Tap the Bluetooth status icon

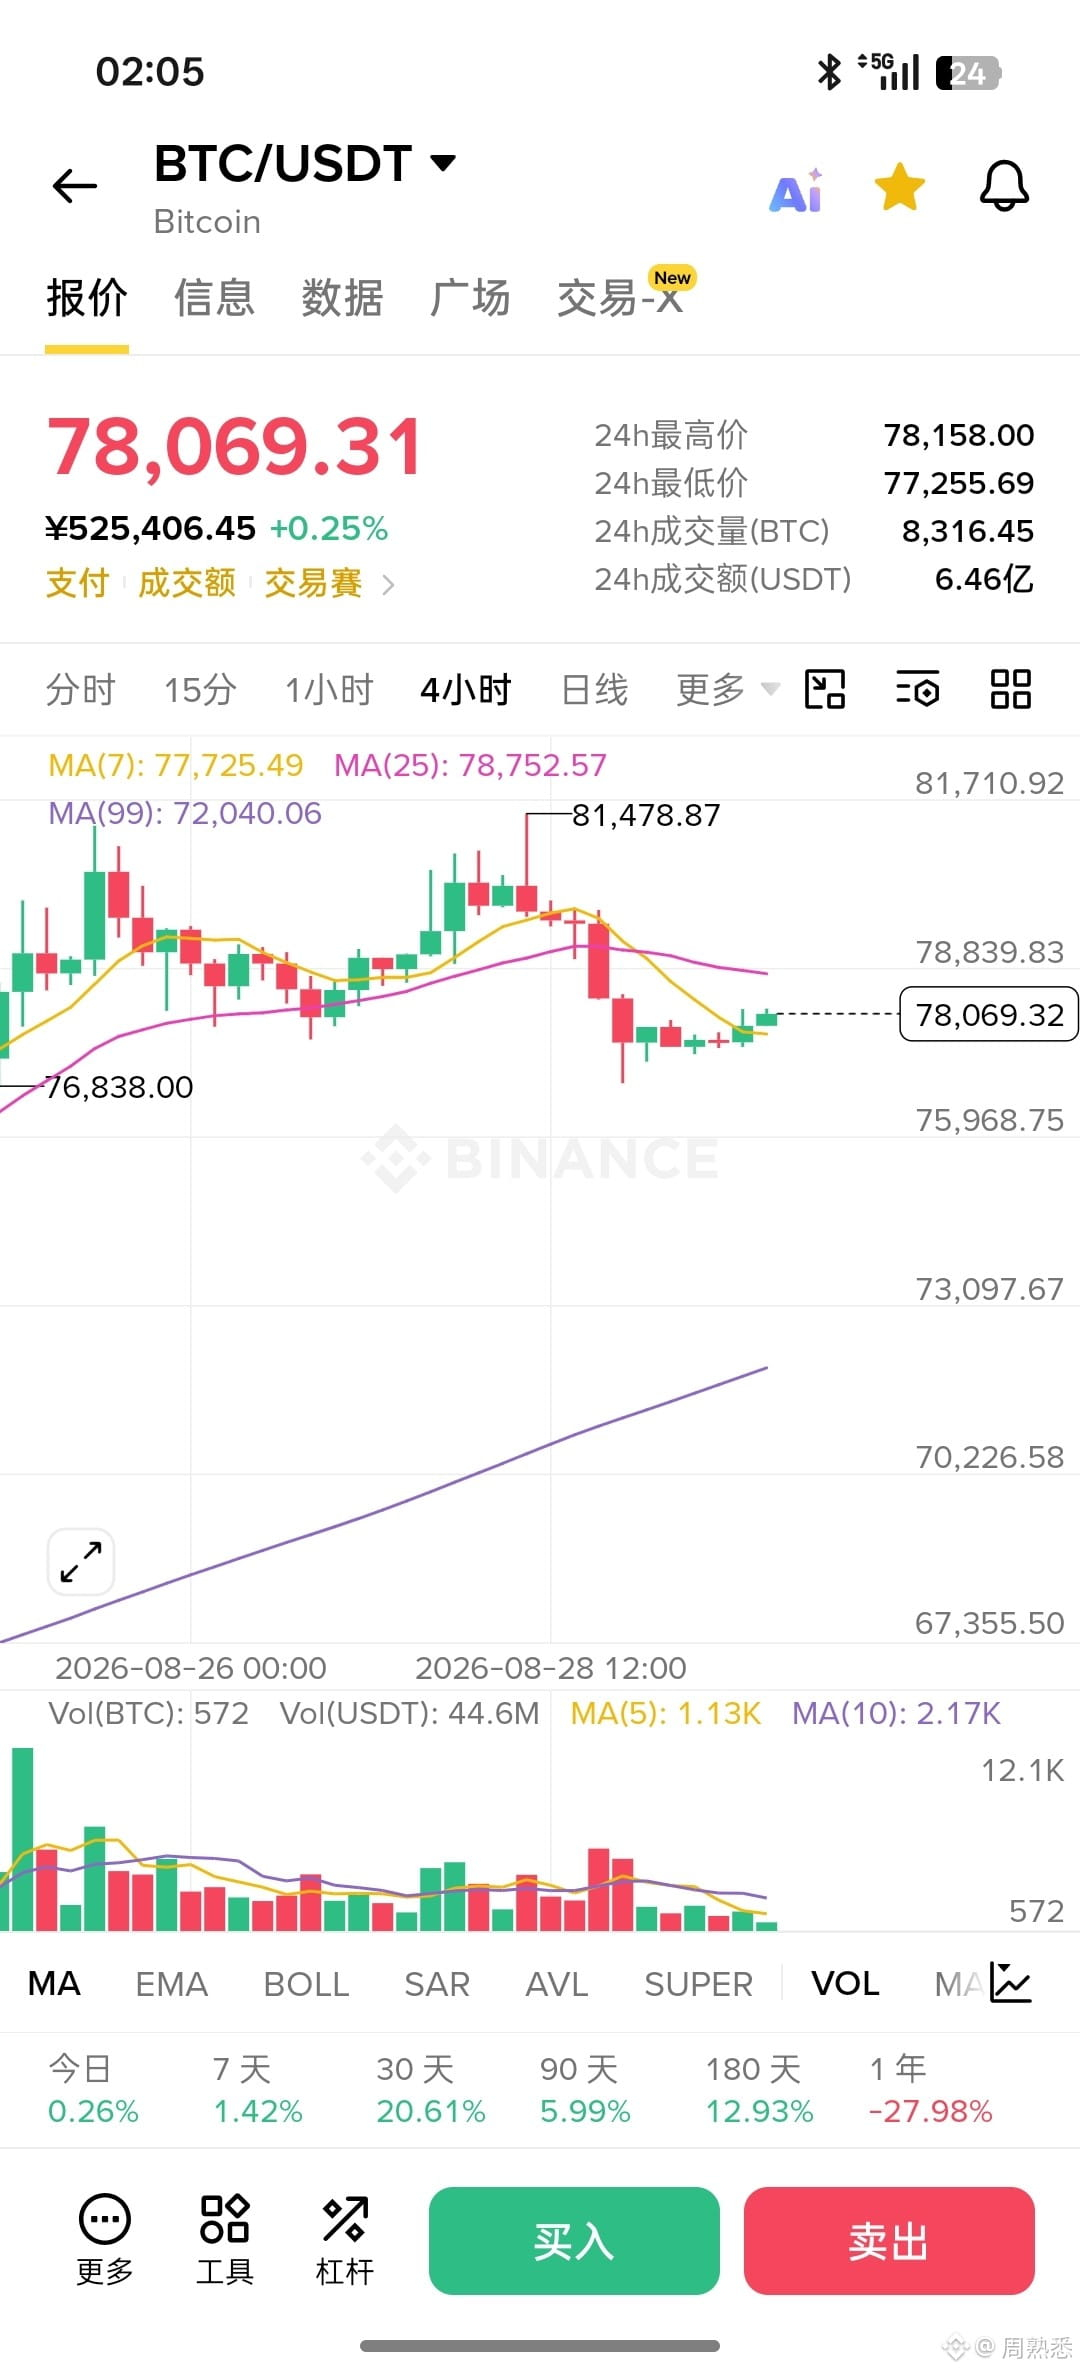click(x=829, y=72)
